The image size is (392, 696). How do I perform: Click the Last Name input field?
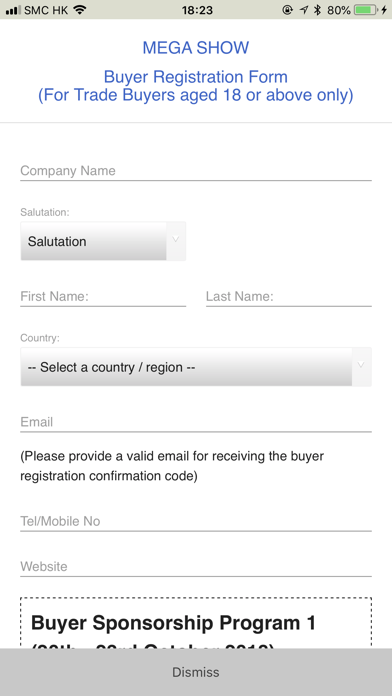[x=289, y=297]
